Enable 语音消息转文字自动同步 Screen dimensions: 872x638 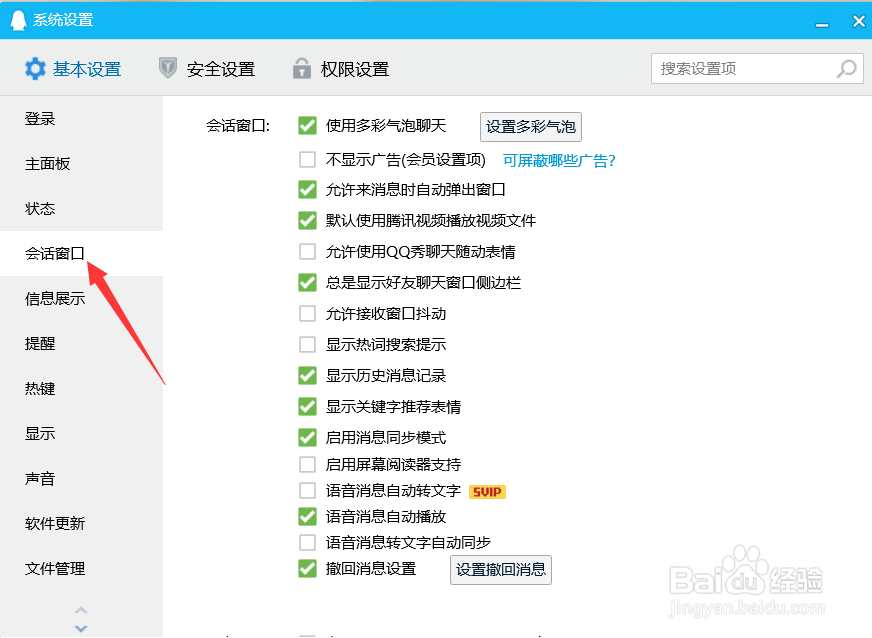(x=308, y=542)
